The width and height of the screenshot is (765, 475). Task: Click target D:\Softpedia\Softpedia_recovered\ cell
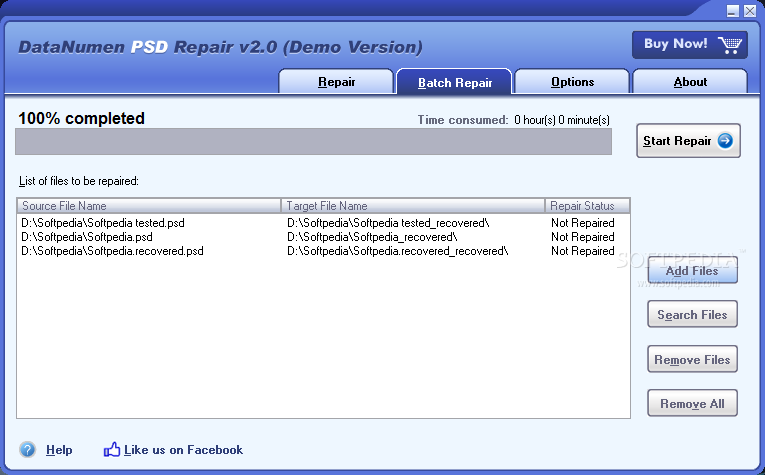pos(372,237)
